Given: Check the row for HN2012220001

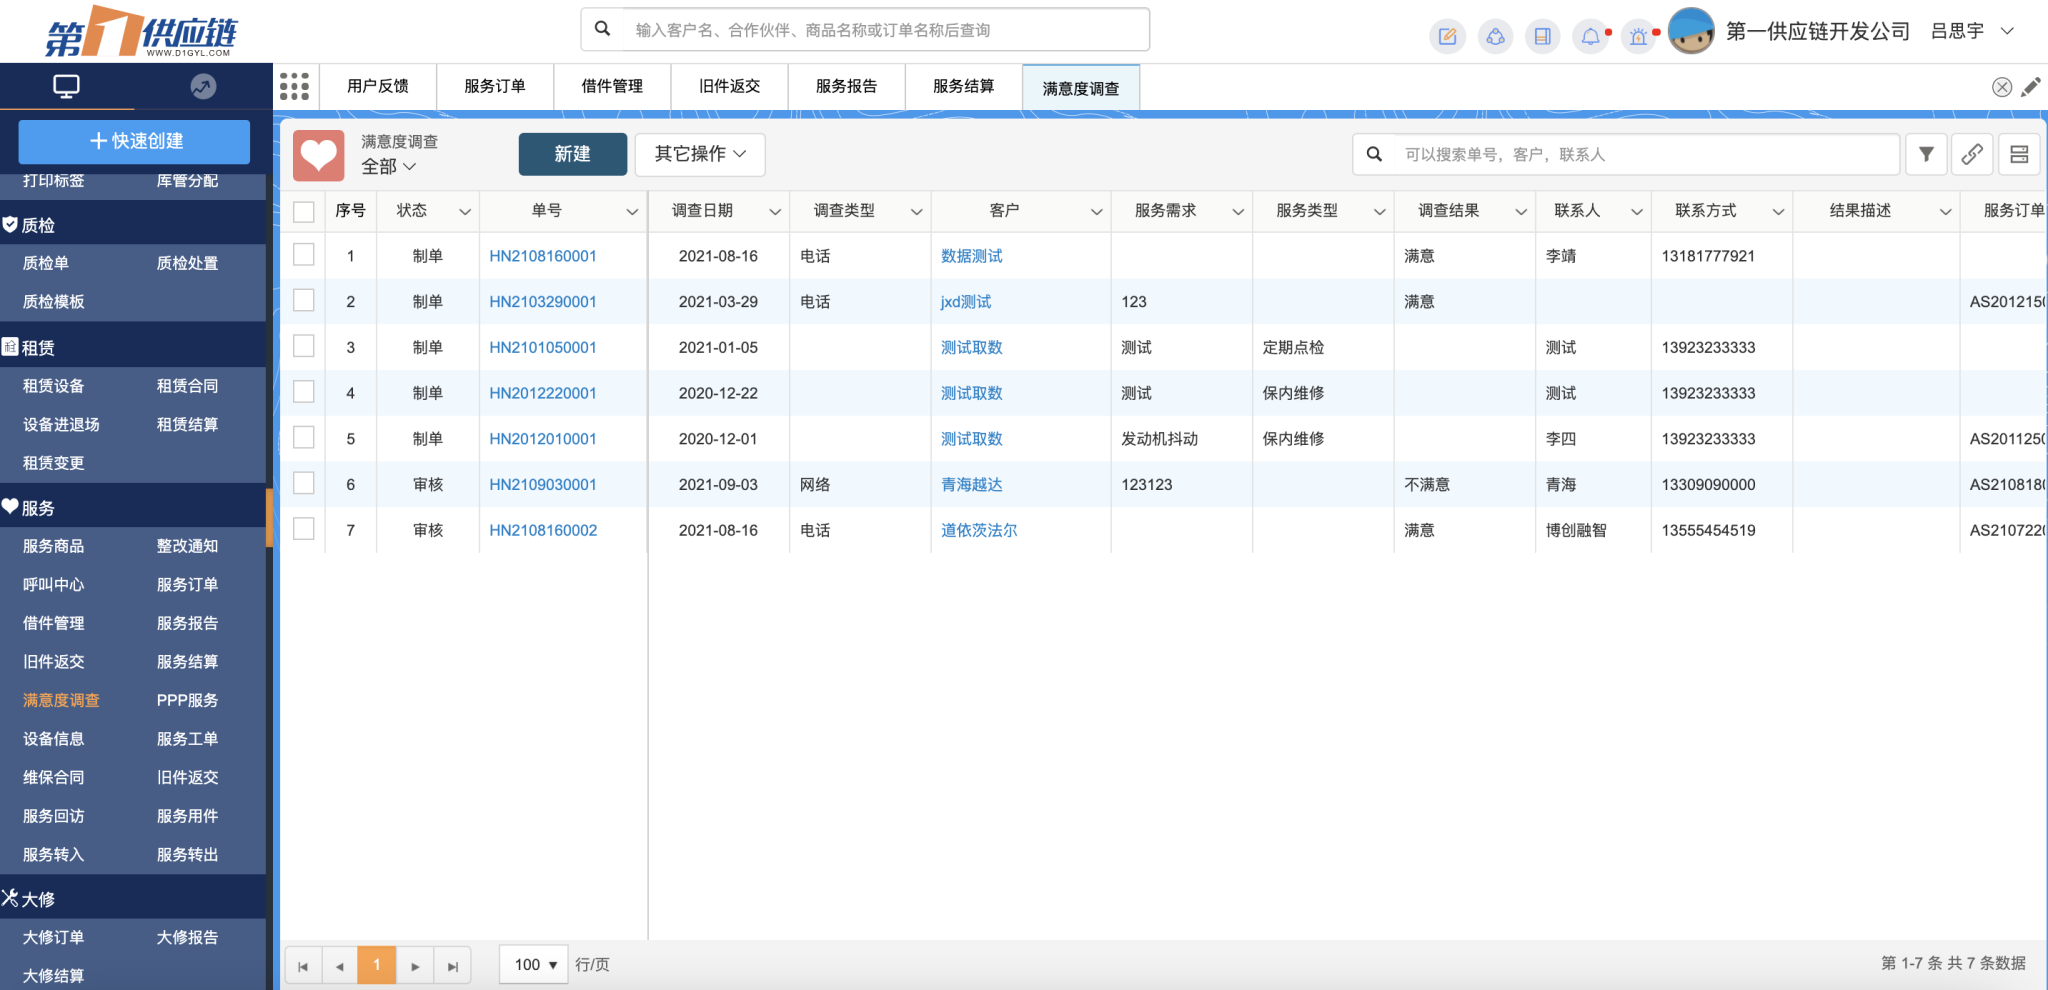Looking at the screenshot, I should coord(304,392).
